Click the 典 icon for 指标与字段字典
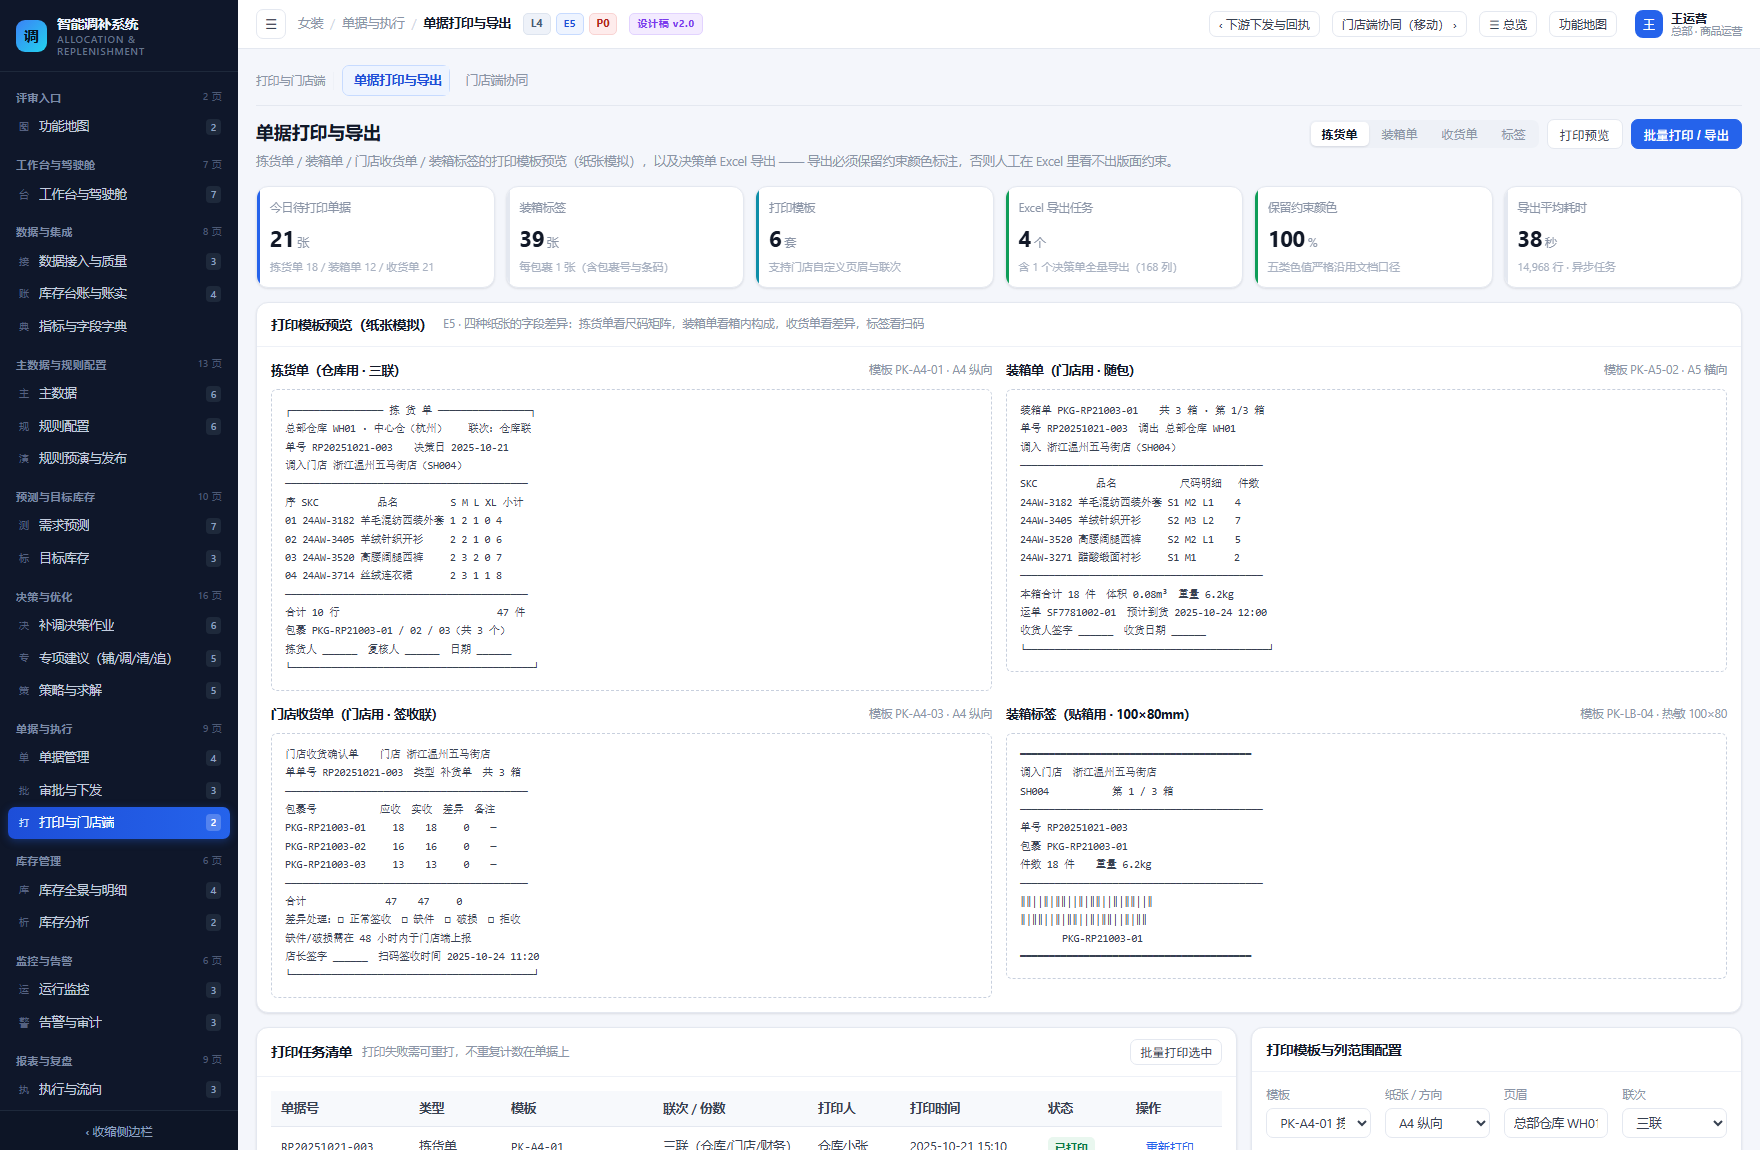1760x1150 pixels. click(x=24, y=327)
